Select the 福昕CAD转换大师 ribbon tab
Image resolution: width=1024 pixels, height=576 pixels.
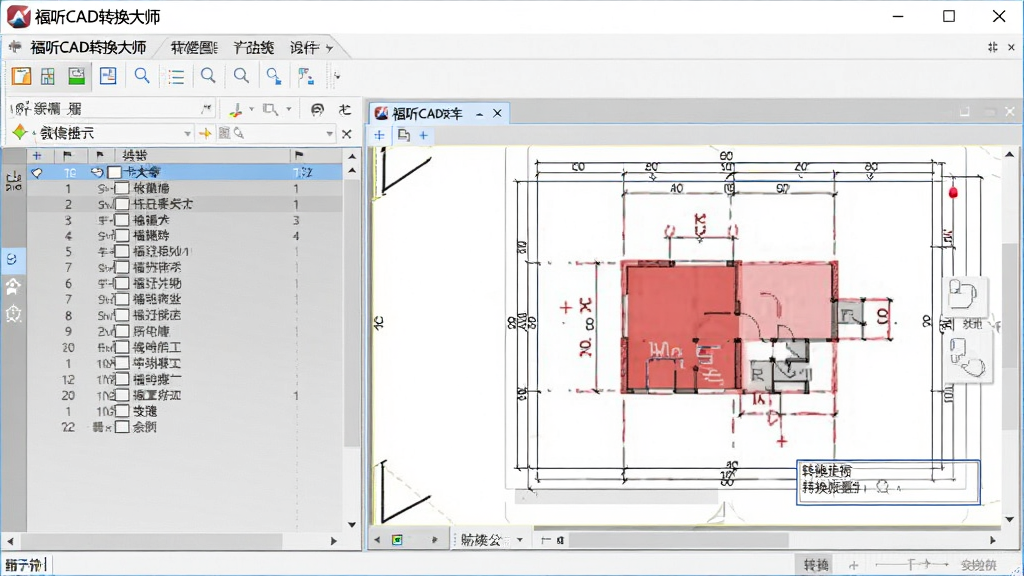[x=88, y=48]
